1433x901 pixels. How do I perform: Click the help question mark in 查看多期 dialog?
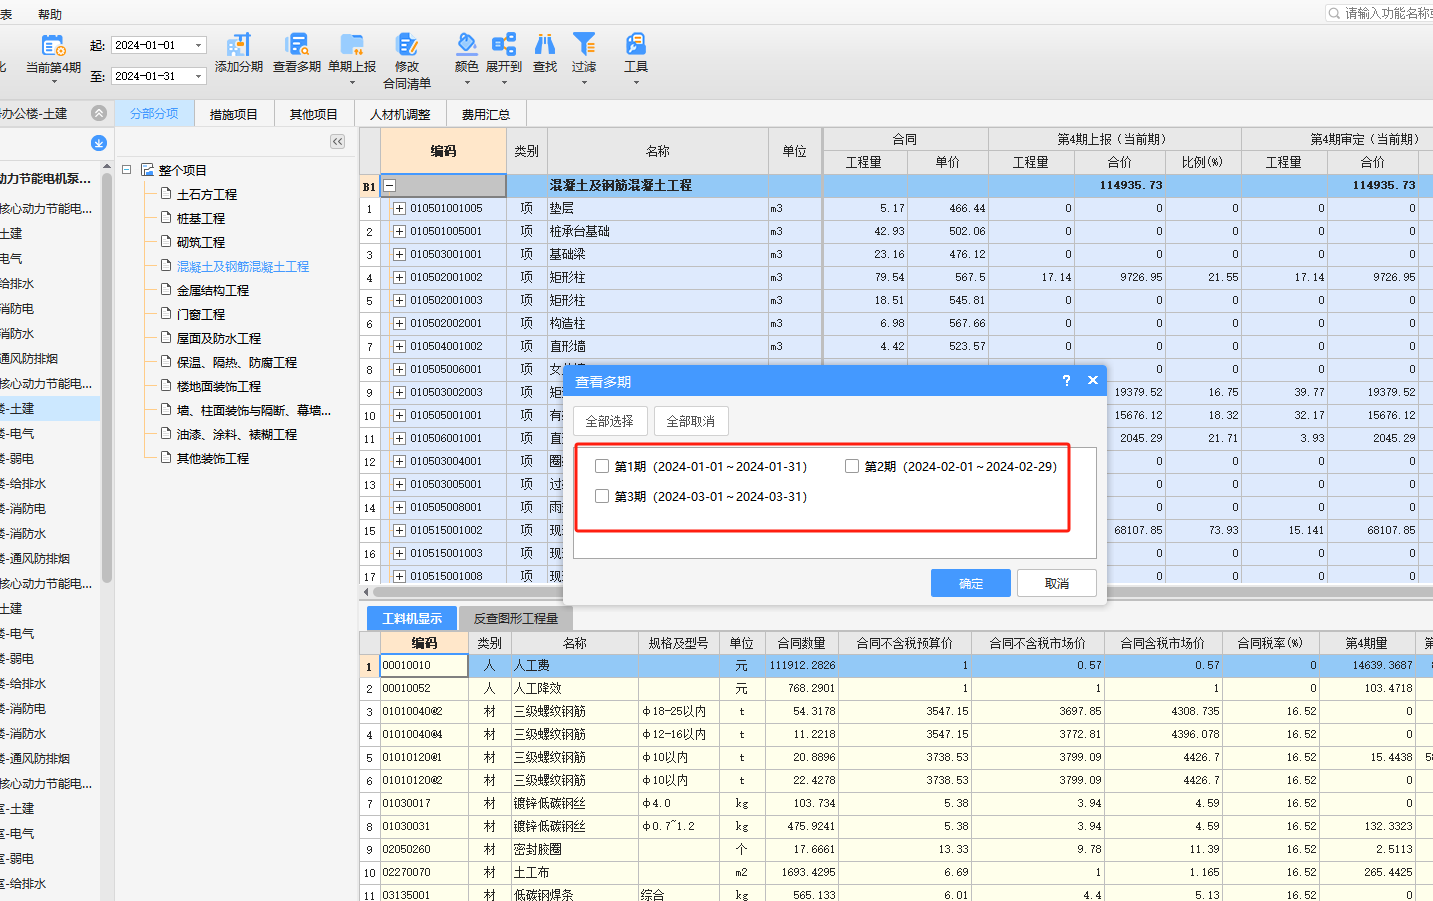[x=1066, y=380]
